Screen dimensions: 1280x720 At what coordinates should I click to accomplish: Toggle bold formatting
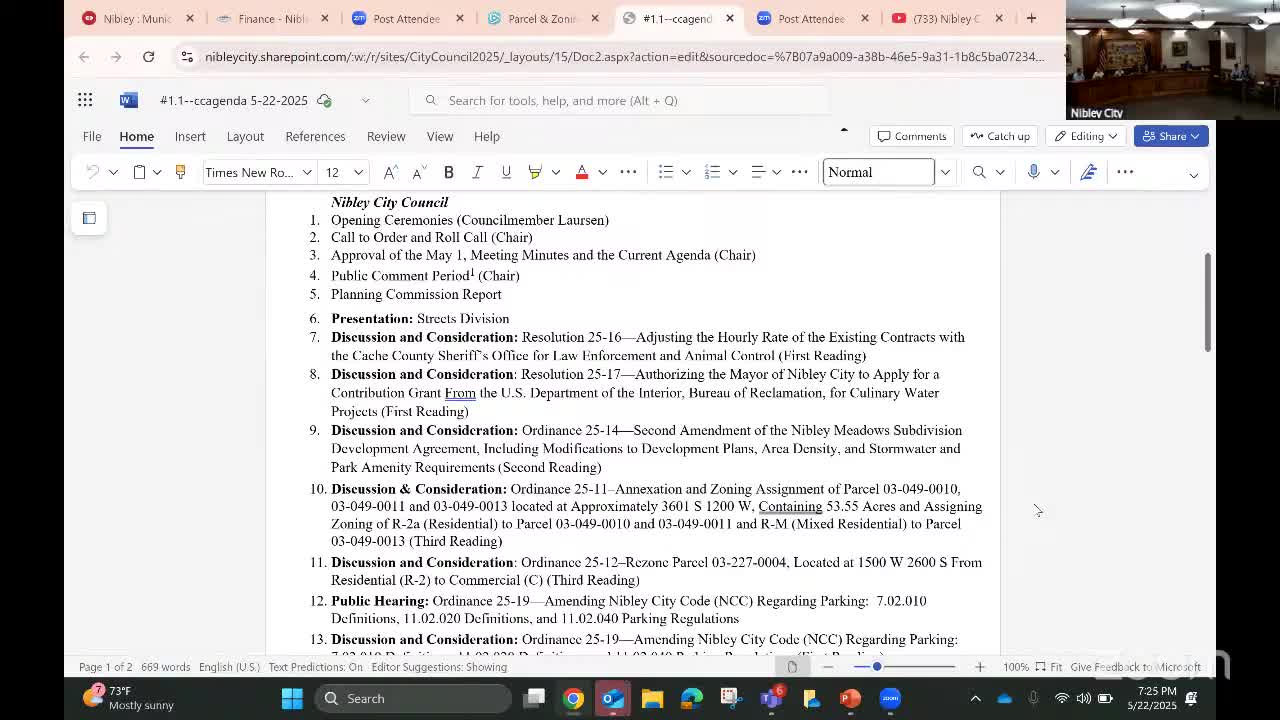pos(449,172)
